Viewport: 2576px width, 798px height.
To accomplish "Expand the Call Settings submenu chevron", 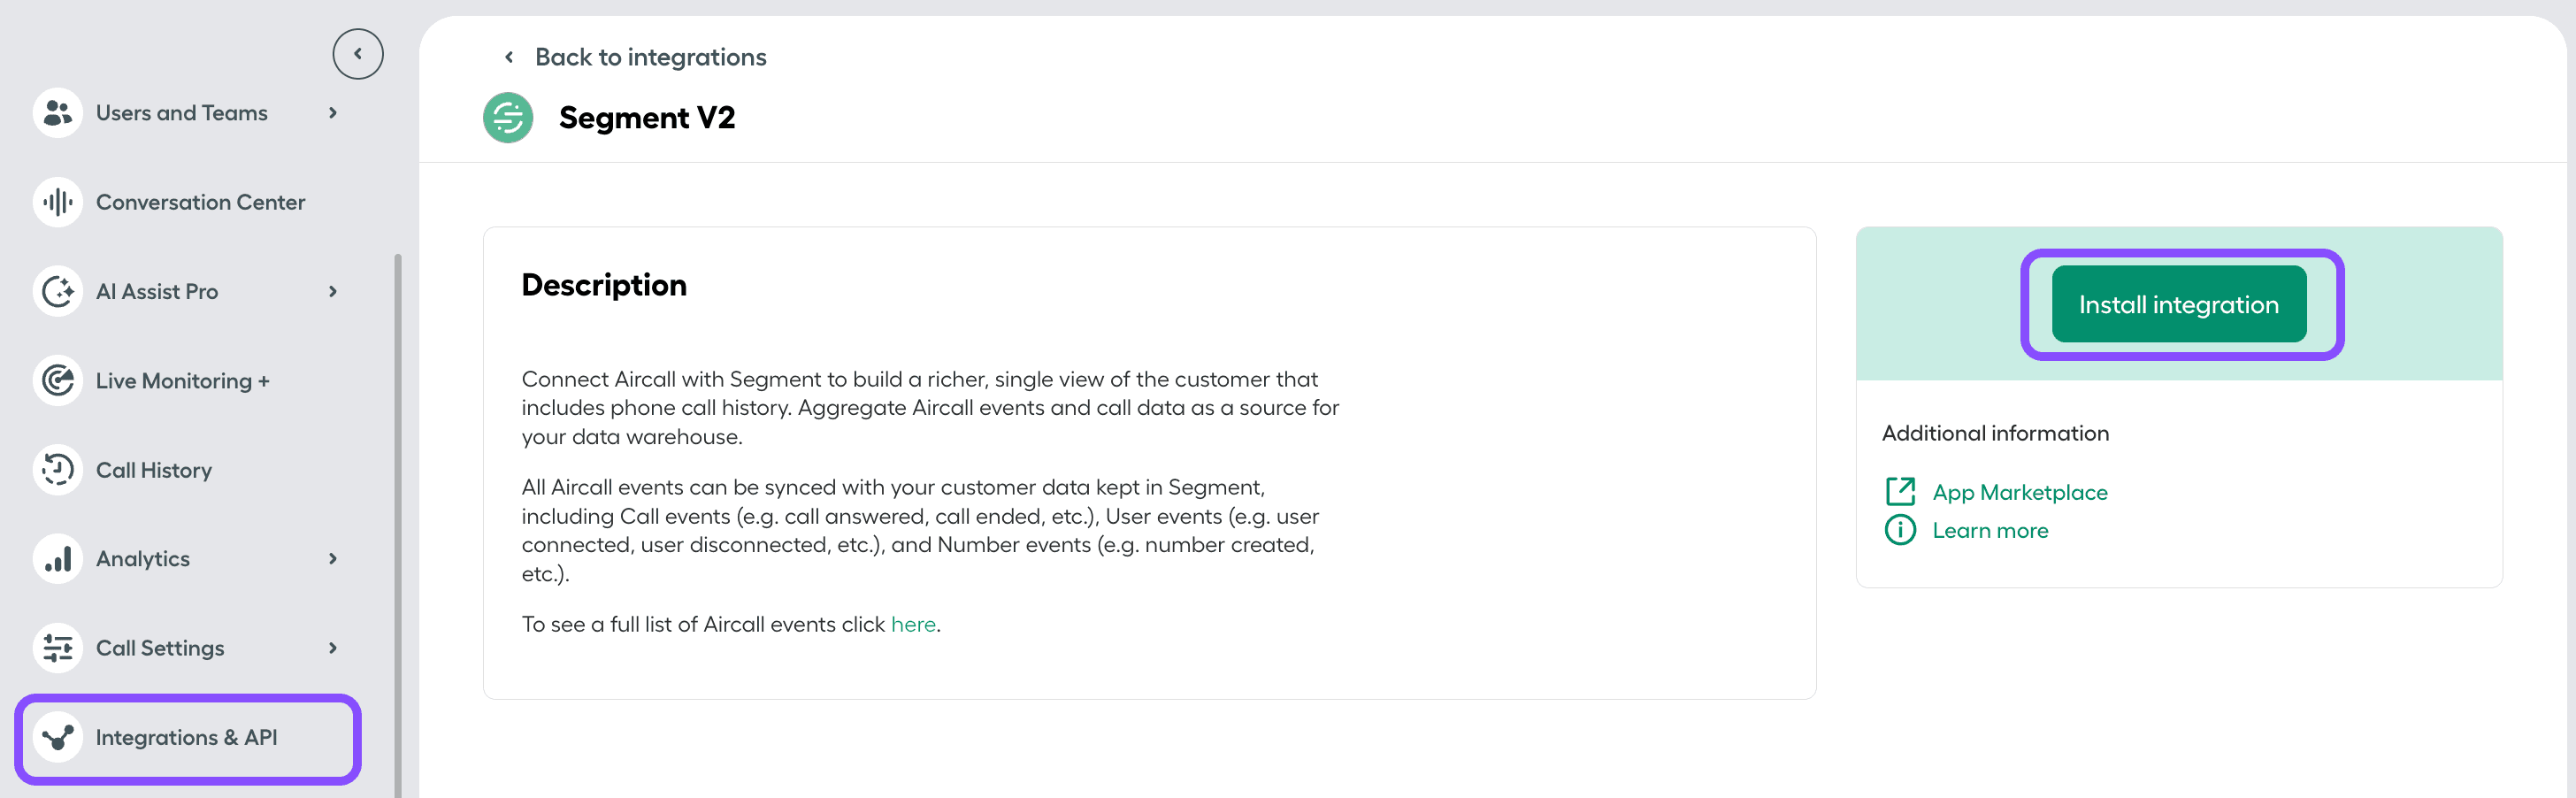I will [333, 647].
